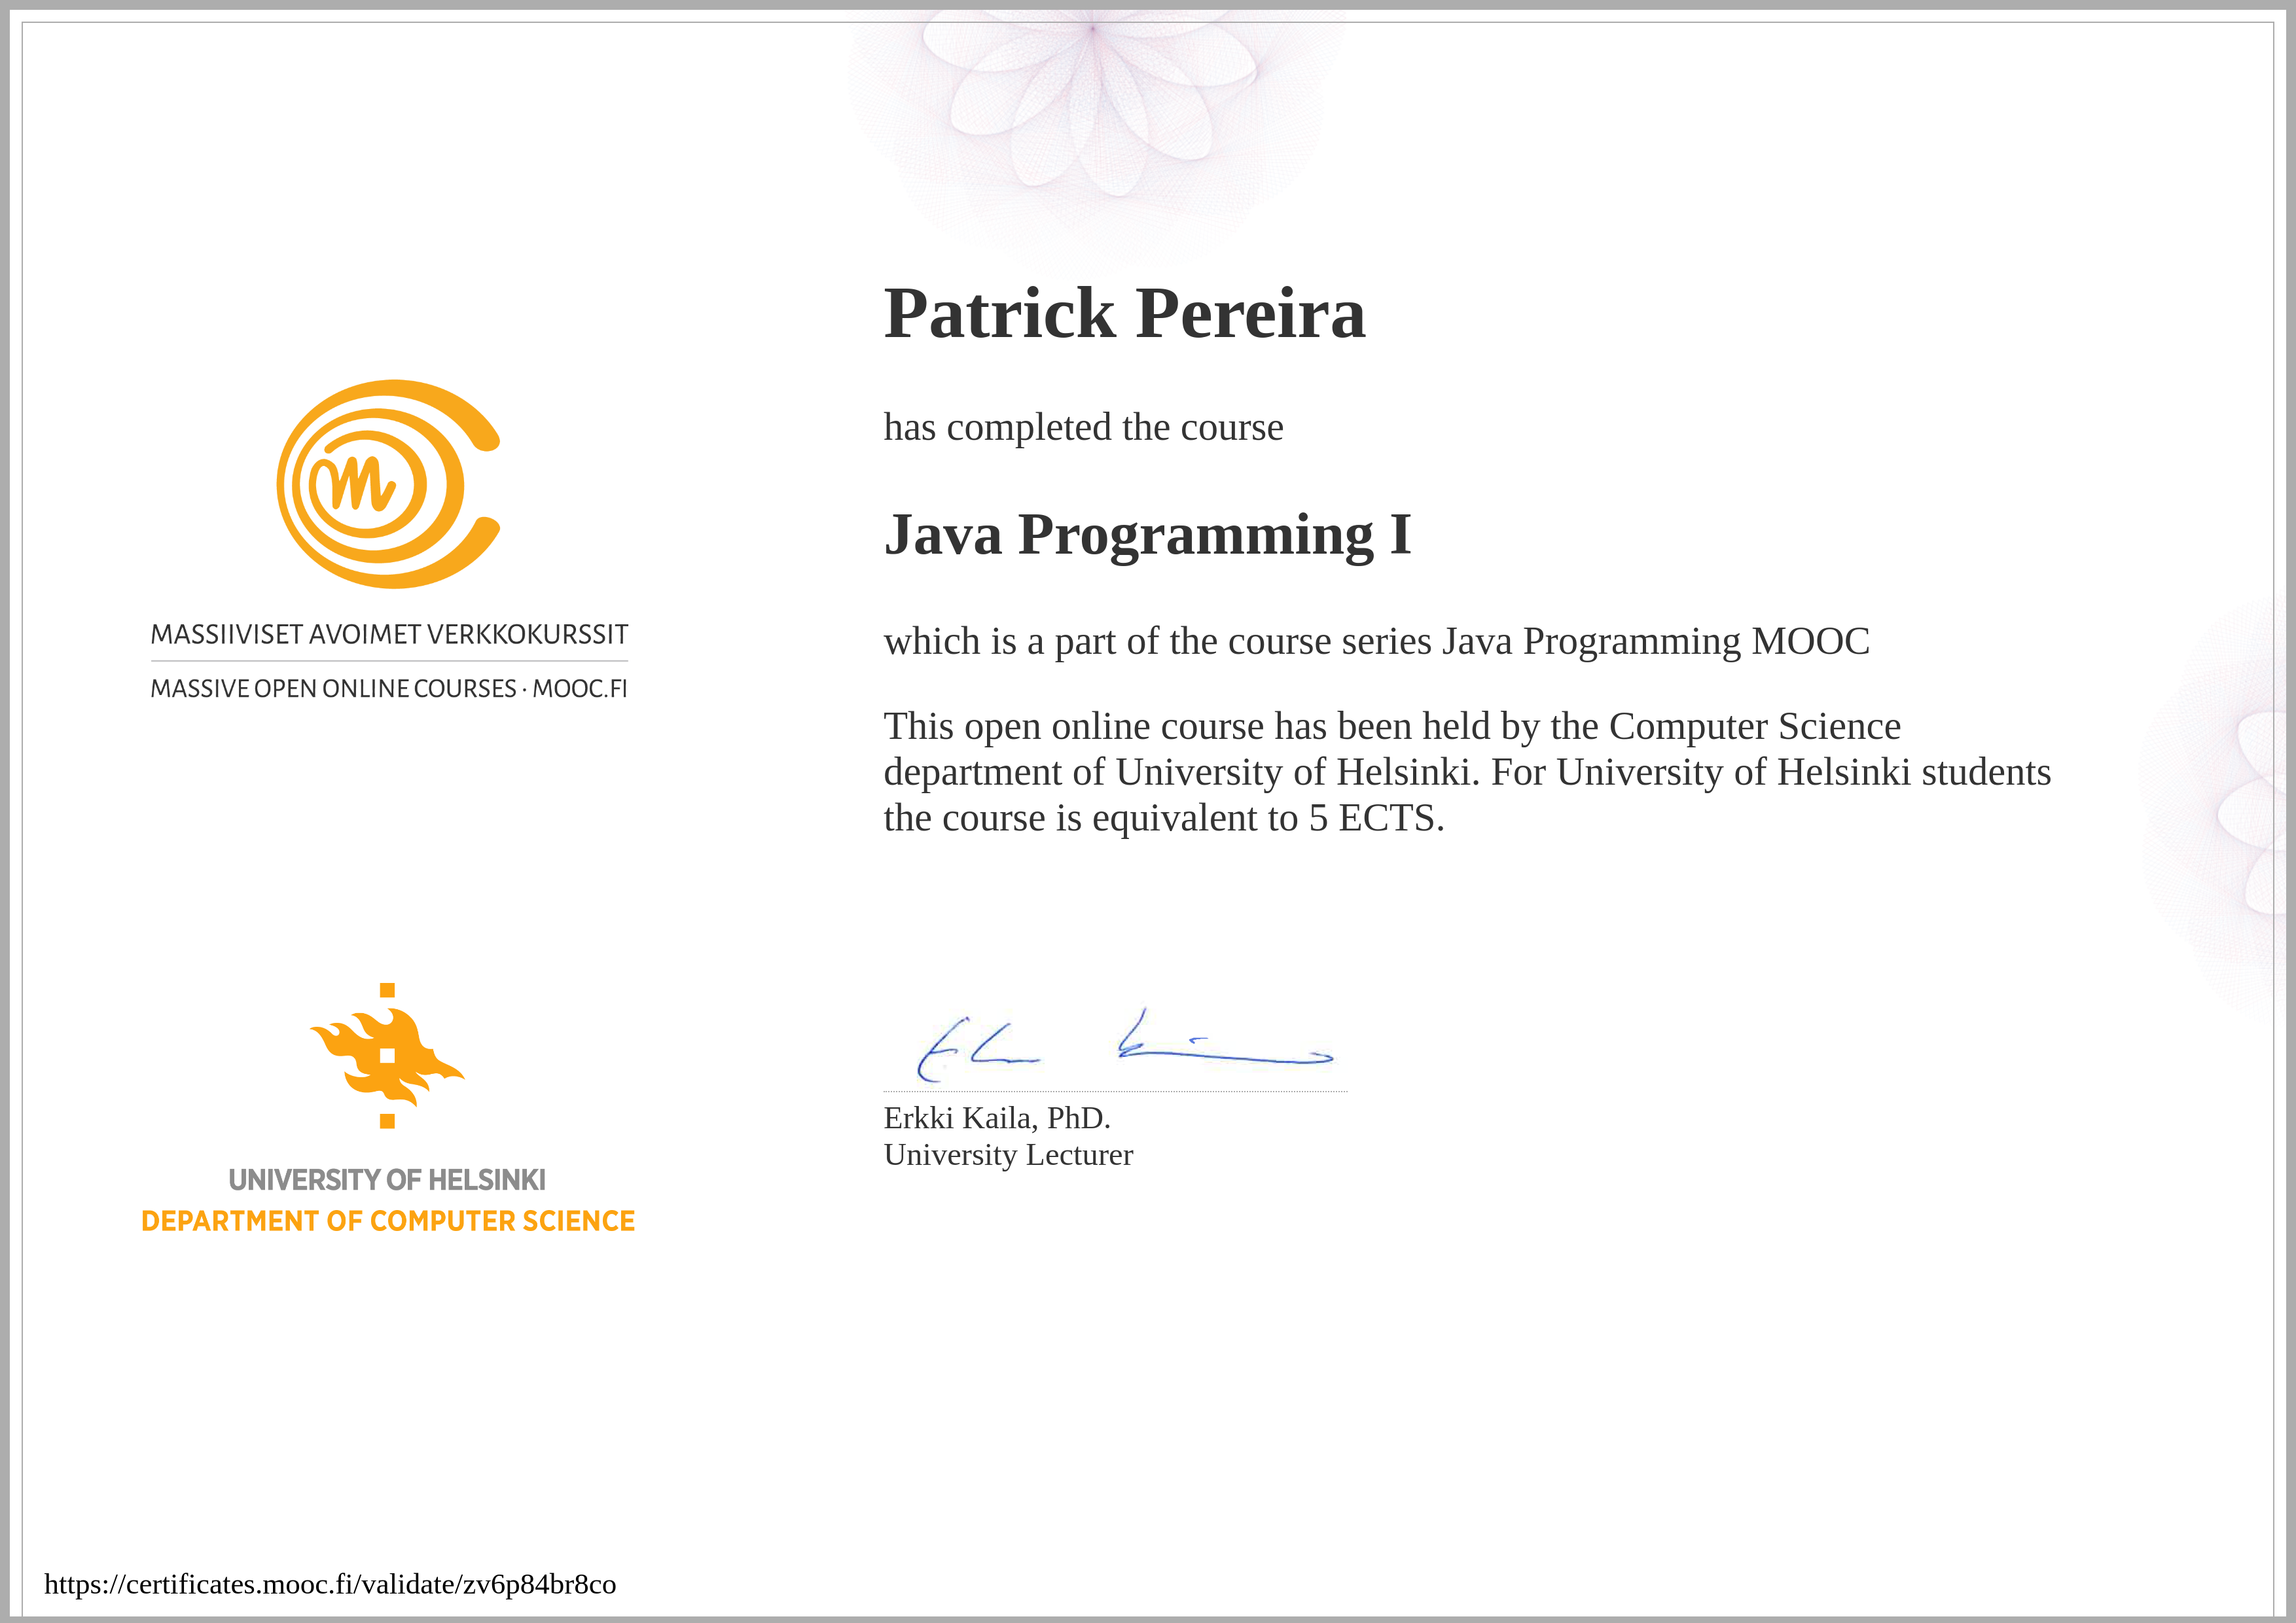Click the Java Programming MOOC series sentence
The width and height of the screenshot is (2296, 1623).
pyautogui.click(x=1376, y=641)
